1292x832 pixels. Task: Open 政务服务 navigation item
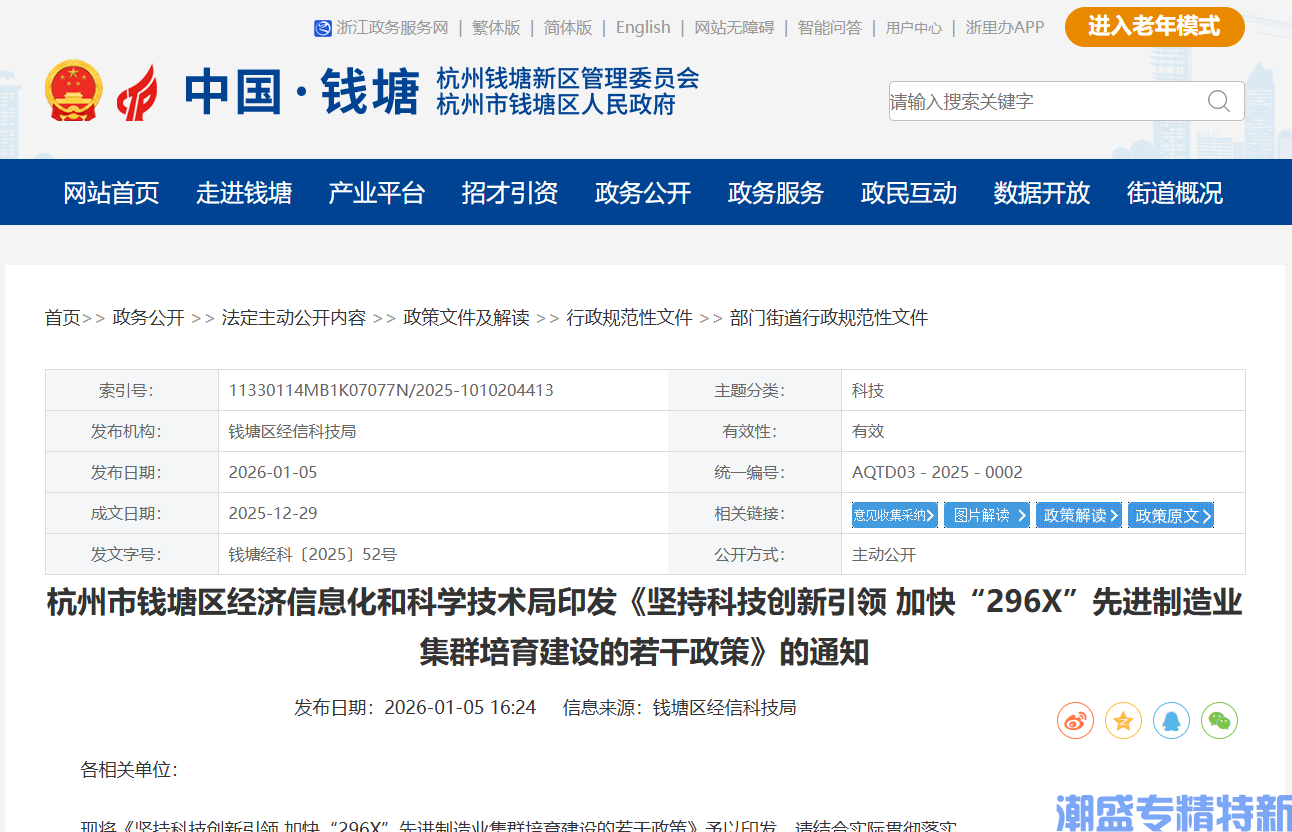point(776,193)
